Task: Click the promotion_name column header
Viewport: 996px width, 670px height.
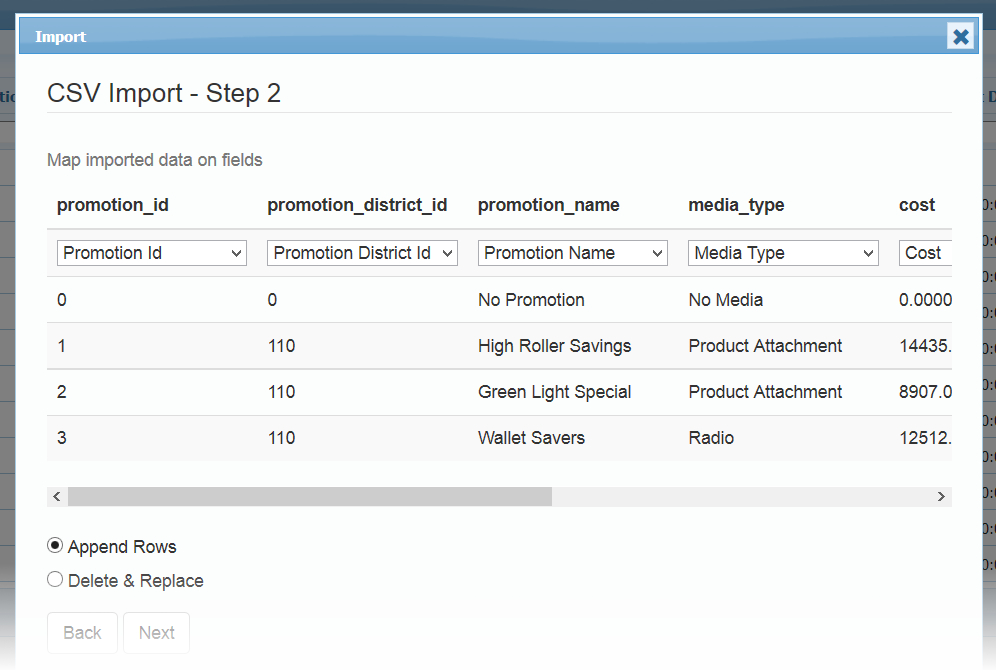Action: click(x=548, y=205)
